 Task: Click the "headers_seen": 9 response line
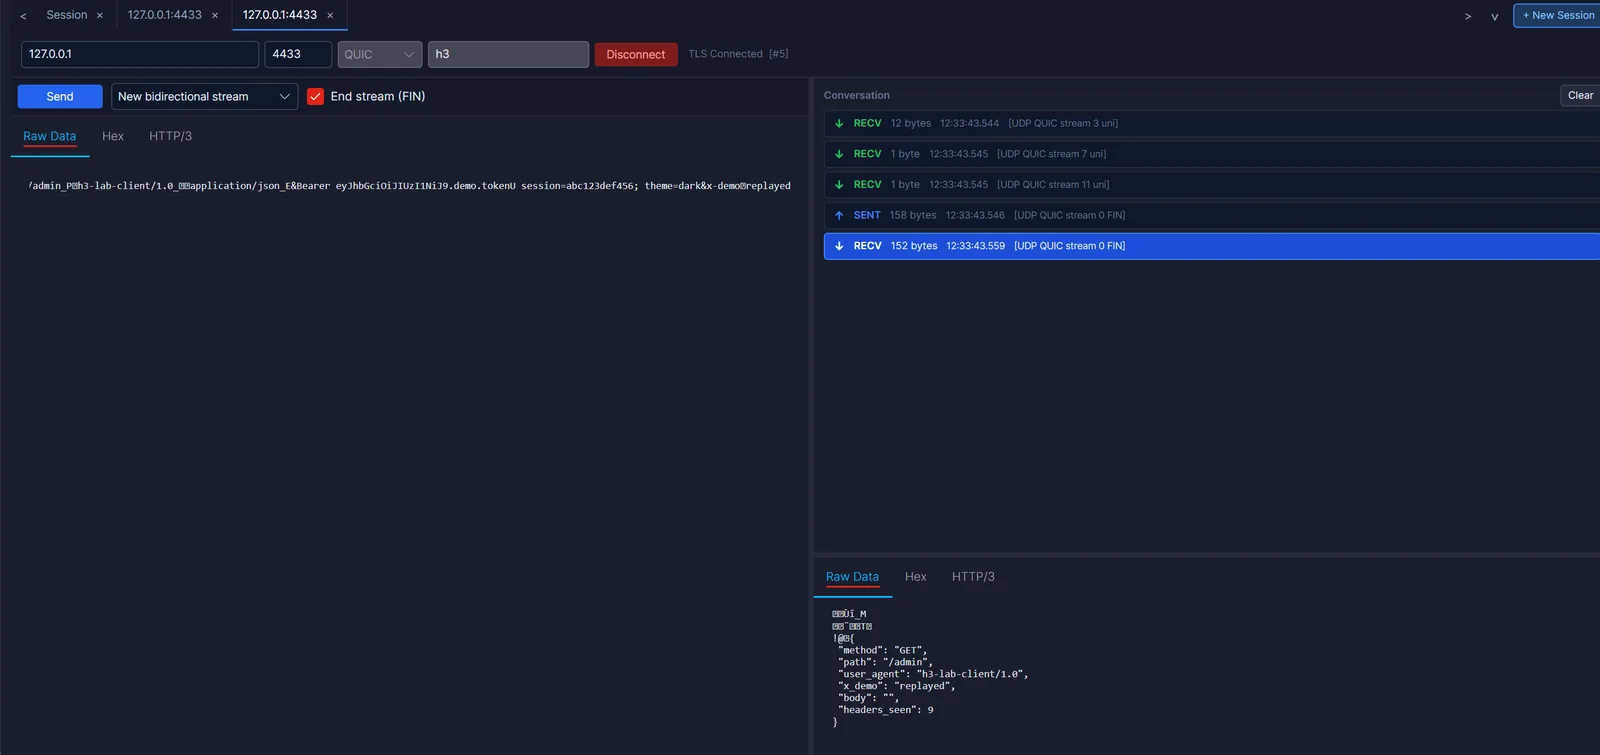(886, 710)
